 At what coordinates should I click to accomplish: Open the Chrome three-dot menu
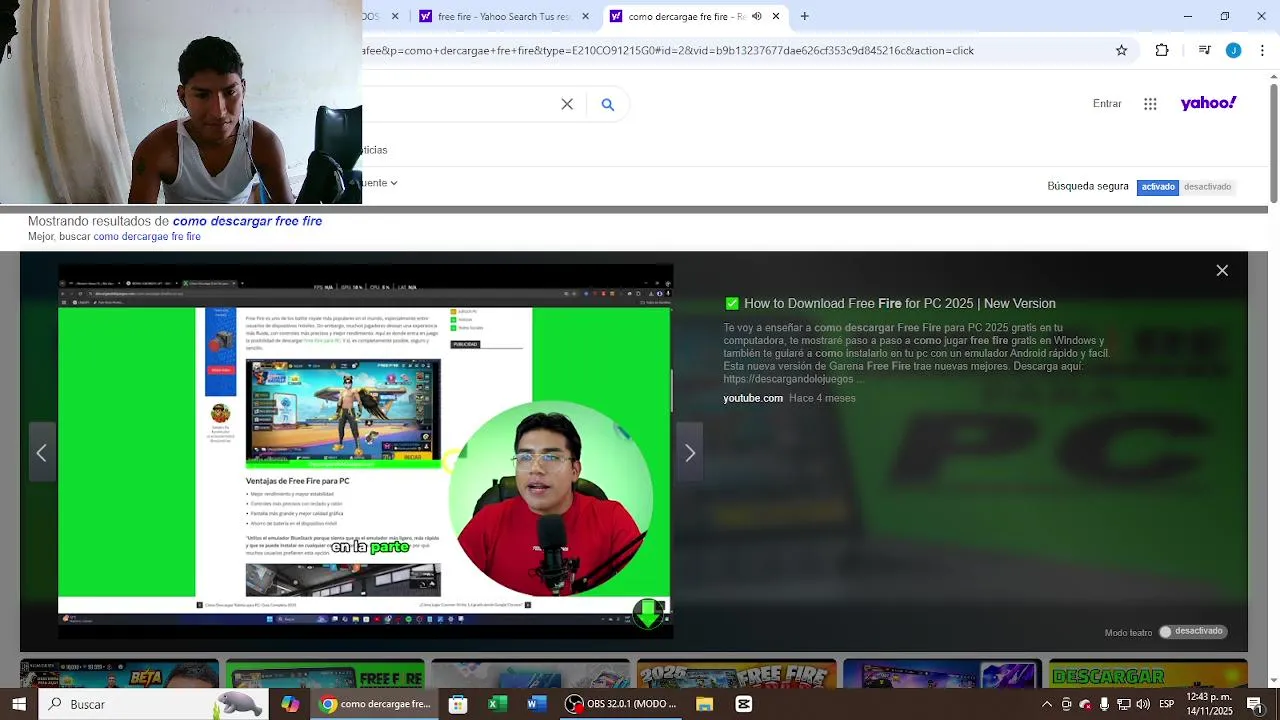click(1262, 50)
